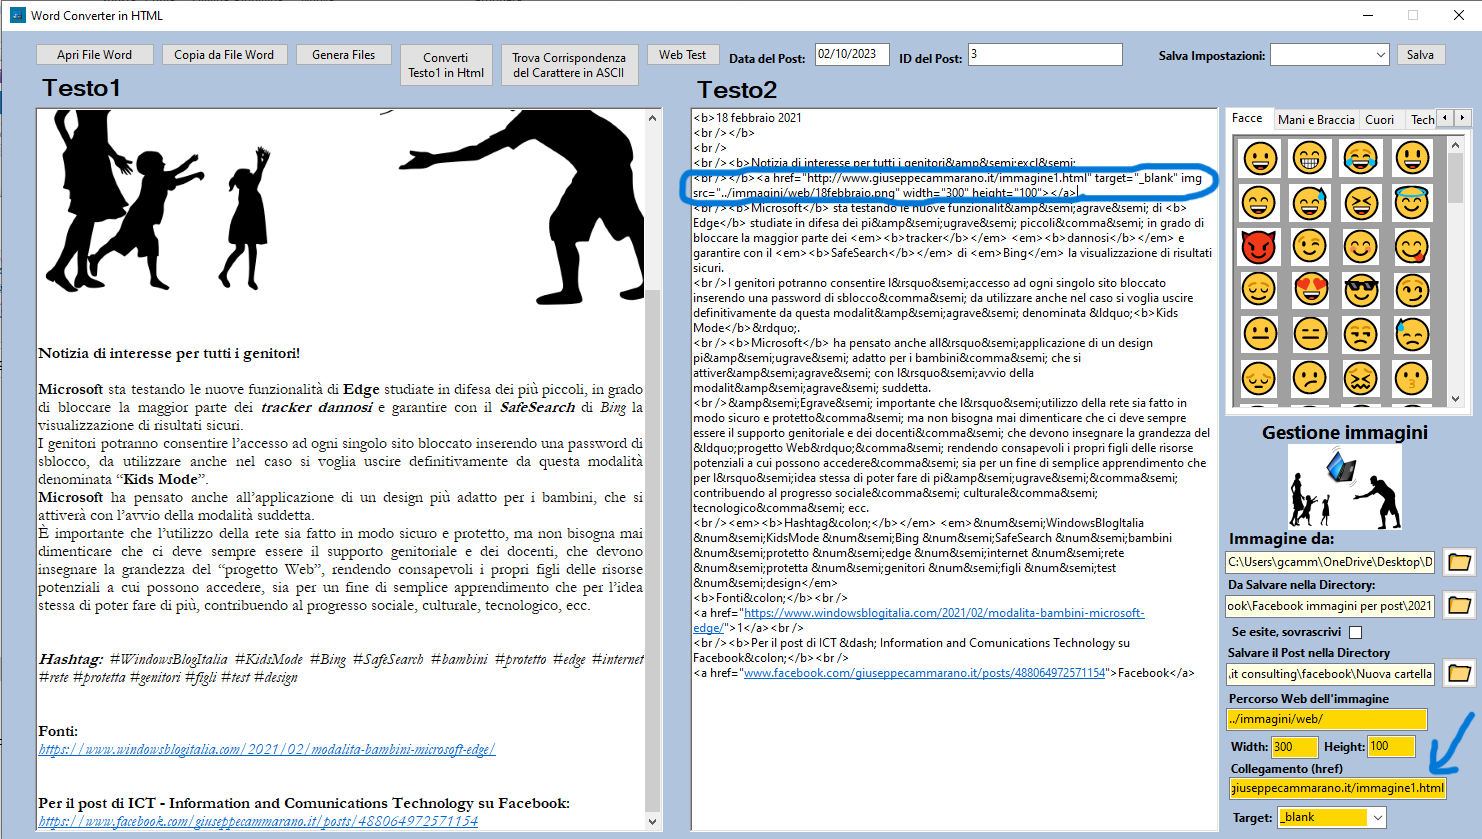Switch to the Mani e Braccia tab
This screenshot has width=1482, height=839.
pyautogui.click(x=1316, y=119)
